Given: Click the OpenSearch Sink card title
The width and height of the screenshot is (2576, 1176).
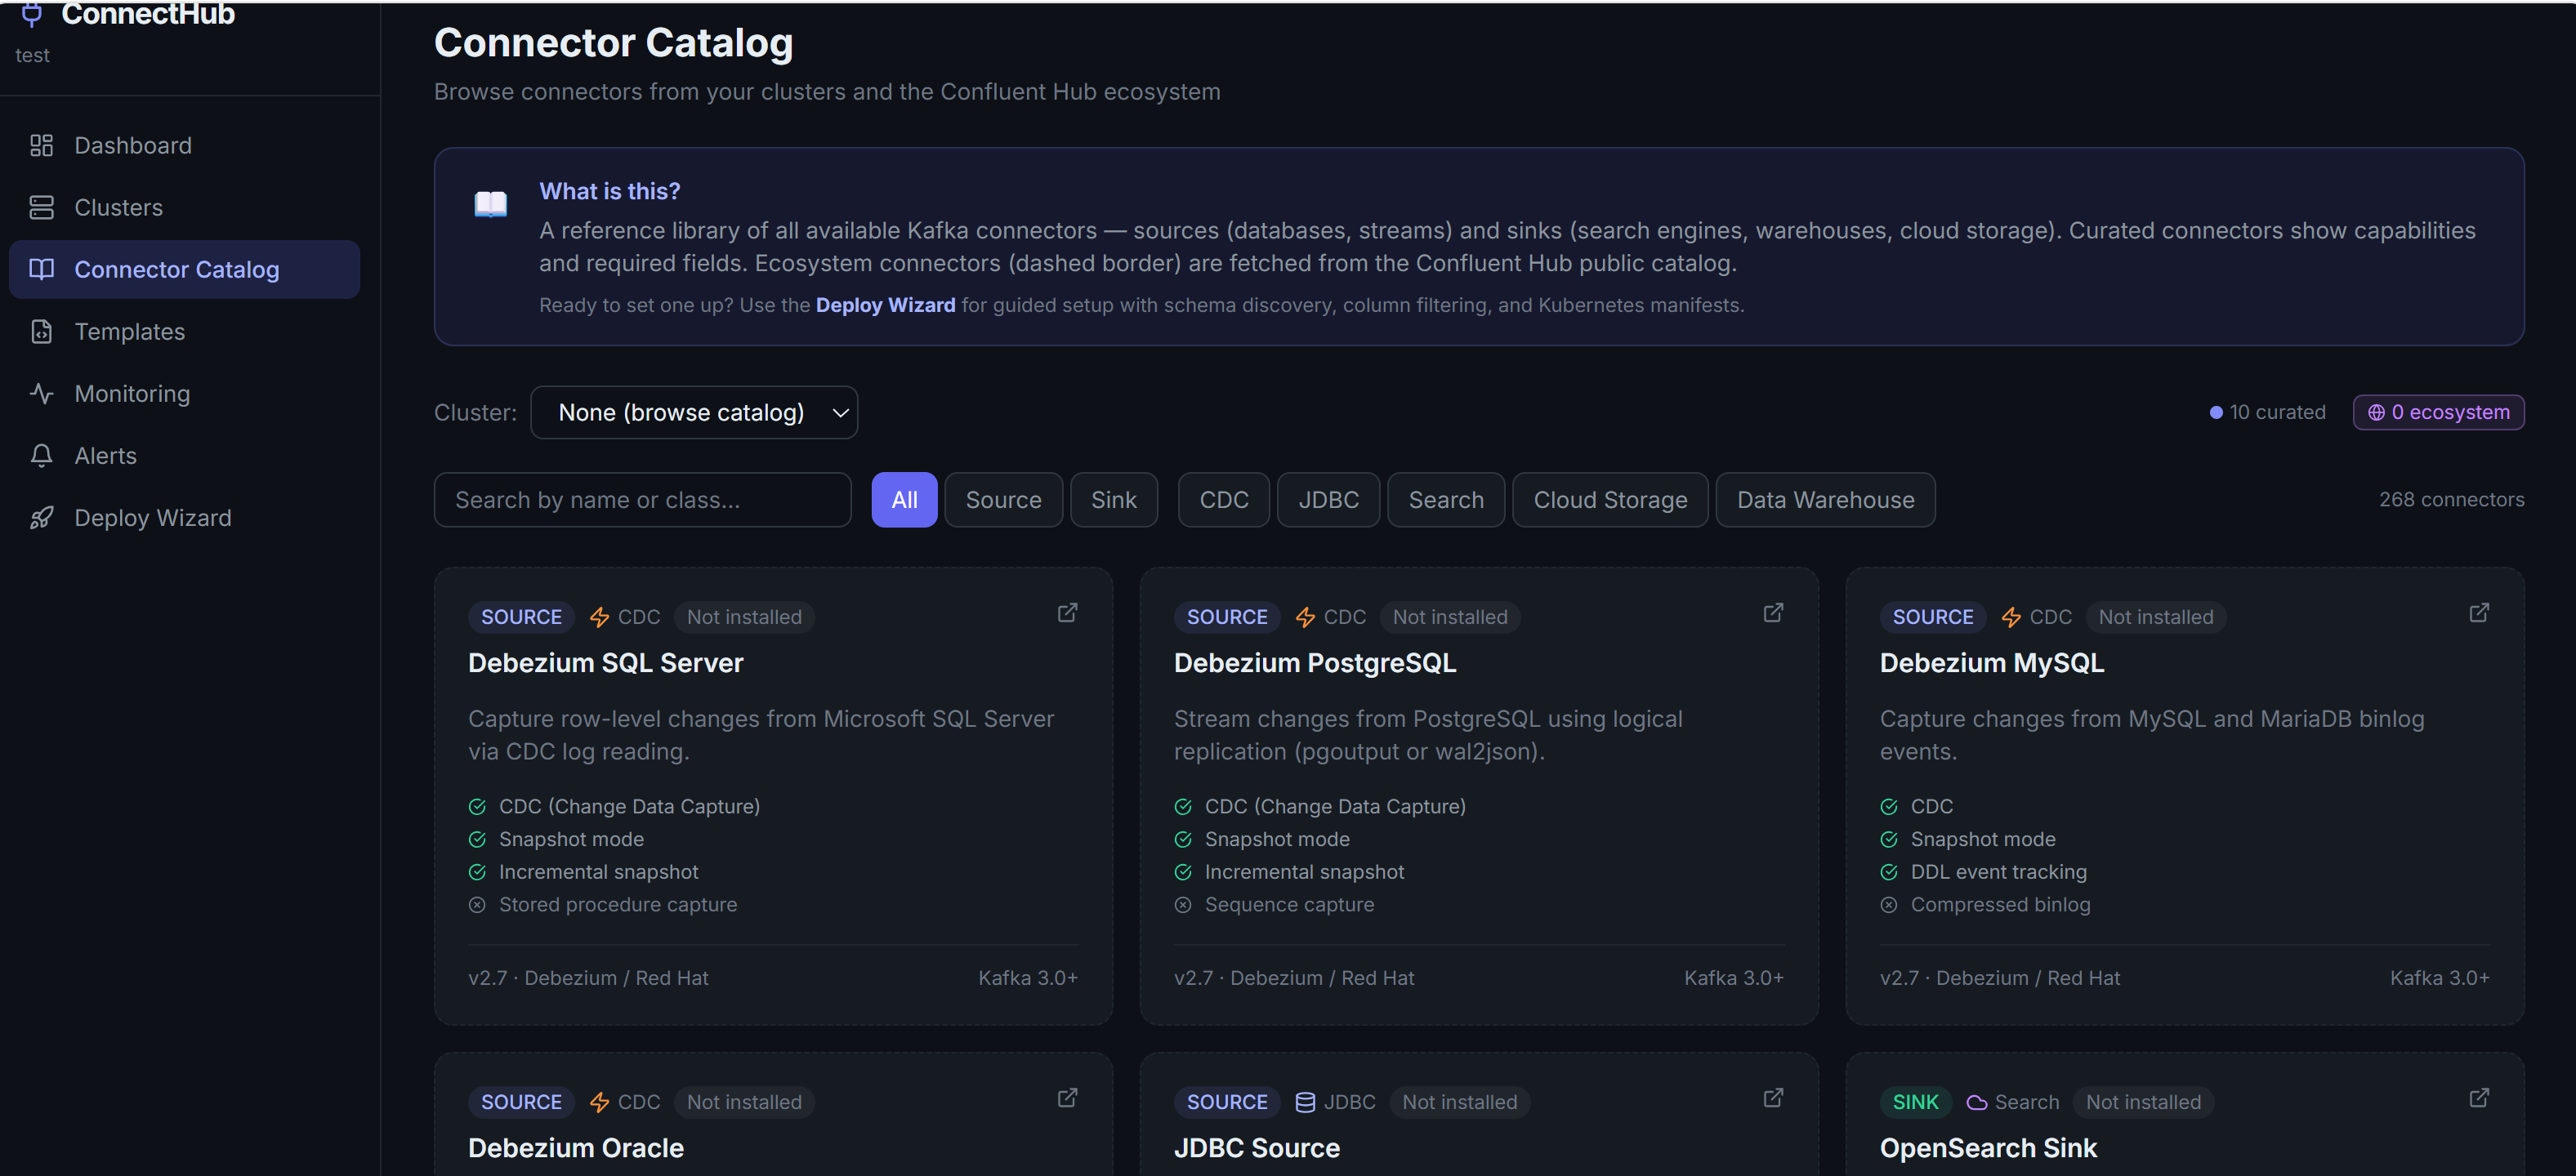Looking at the screenshot, I should [1988, 1148].
